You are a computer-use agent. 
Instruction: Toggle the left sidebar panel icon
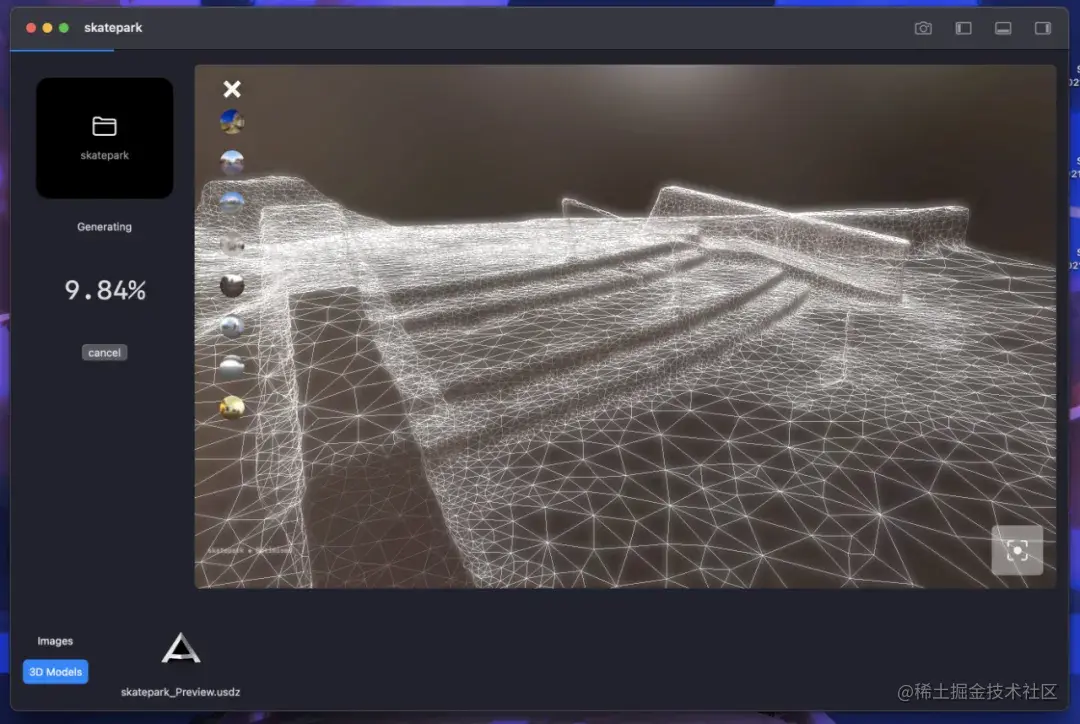[963, 28]
